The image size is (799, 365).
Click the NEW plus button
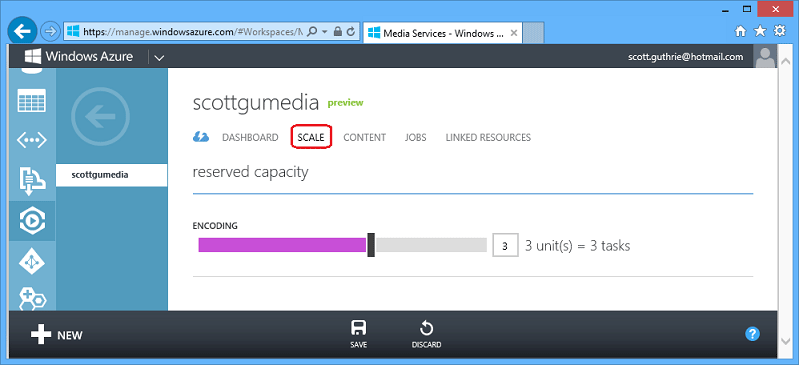pyautogui.click(x=57, y=335)
